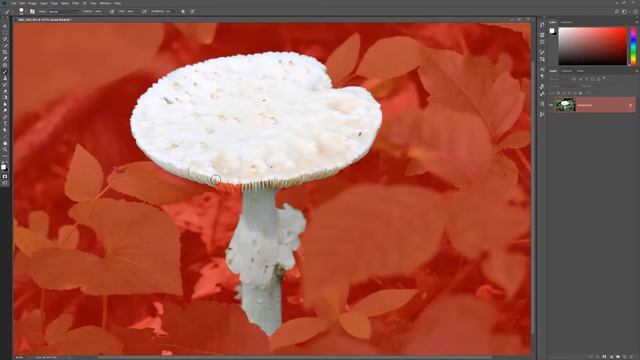
Task: Select the Horizontal Type tool
Action: pyautogui.click(x=5, y=124)
